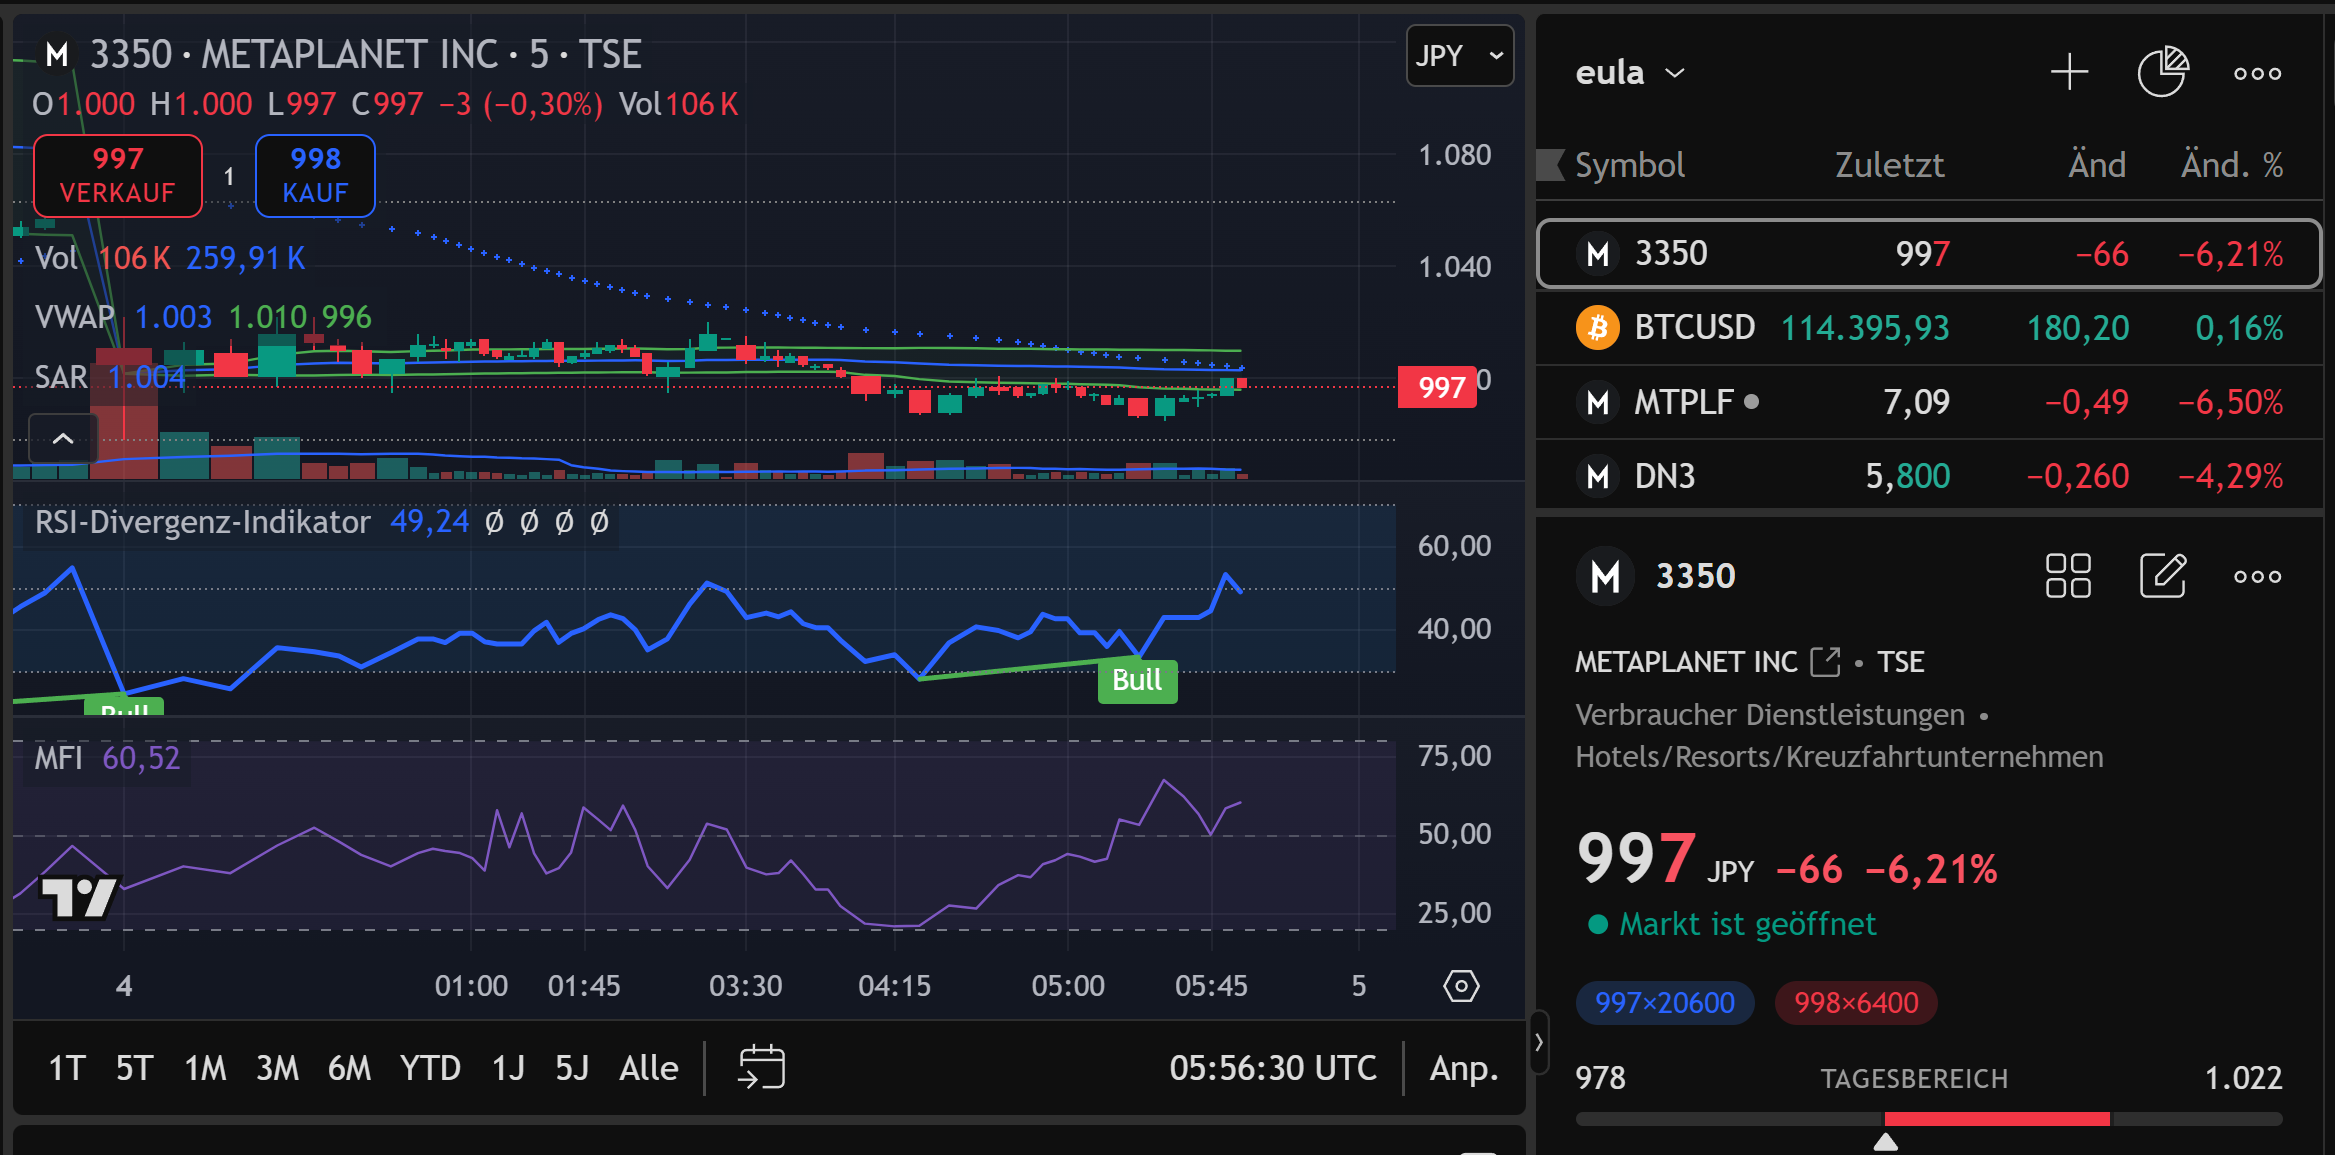This screenshot has height=1155, width=2335.
Task: Click the day range triangle marker
Action: point(1885,1142)
